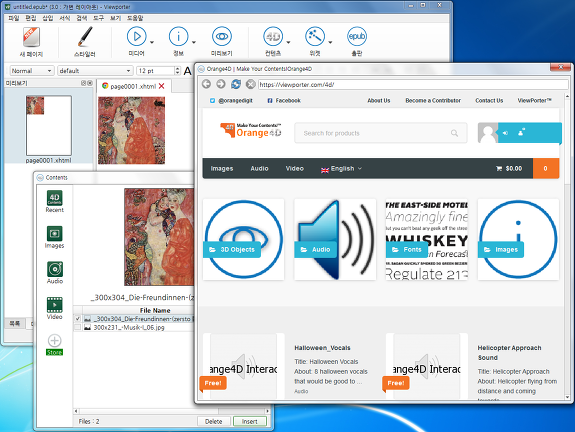
Task: Click the Media play icon
Action: tap(136, 36)
